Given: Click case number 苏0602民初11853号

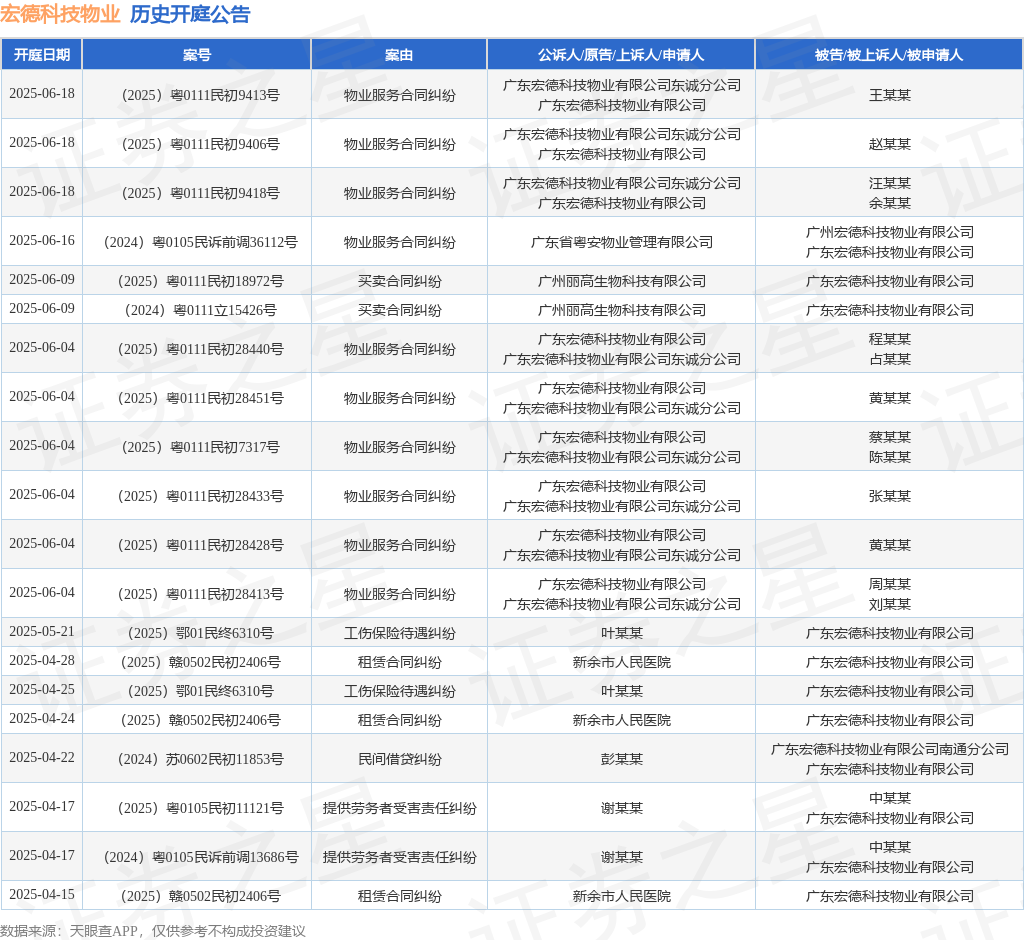Looking at the screenshot, I should tap(200, 759).
